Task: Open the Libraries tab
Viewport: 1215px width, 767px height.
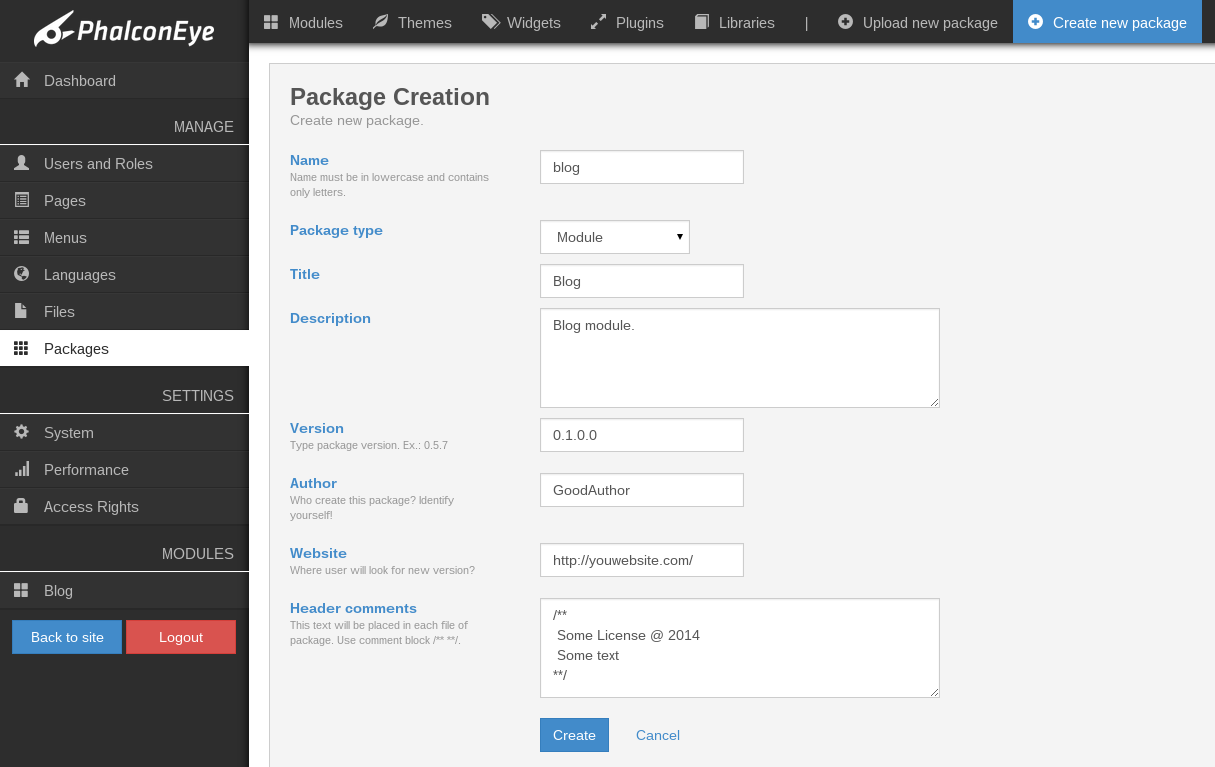Action: [734, 22]
